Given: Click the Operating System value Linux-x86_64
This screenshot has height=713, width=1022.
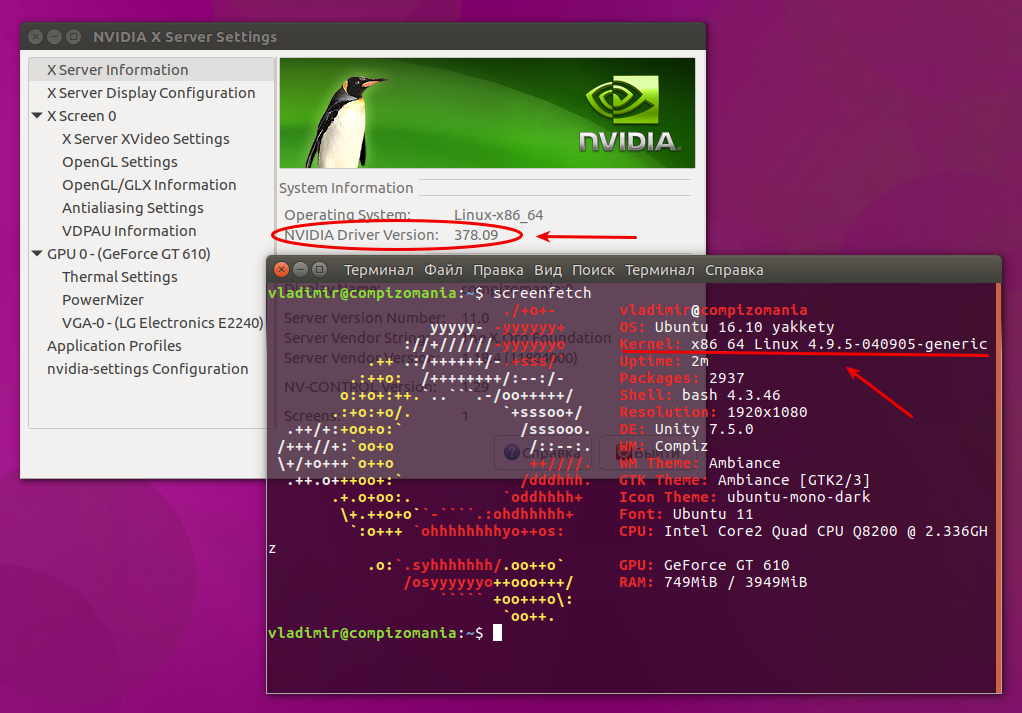Looking at the screenshot, I should (498, 215).
